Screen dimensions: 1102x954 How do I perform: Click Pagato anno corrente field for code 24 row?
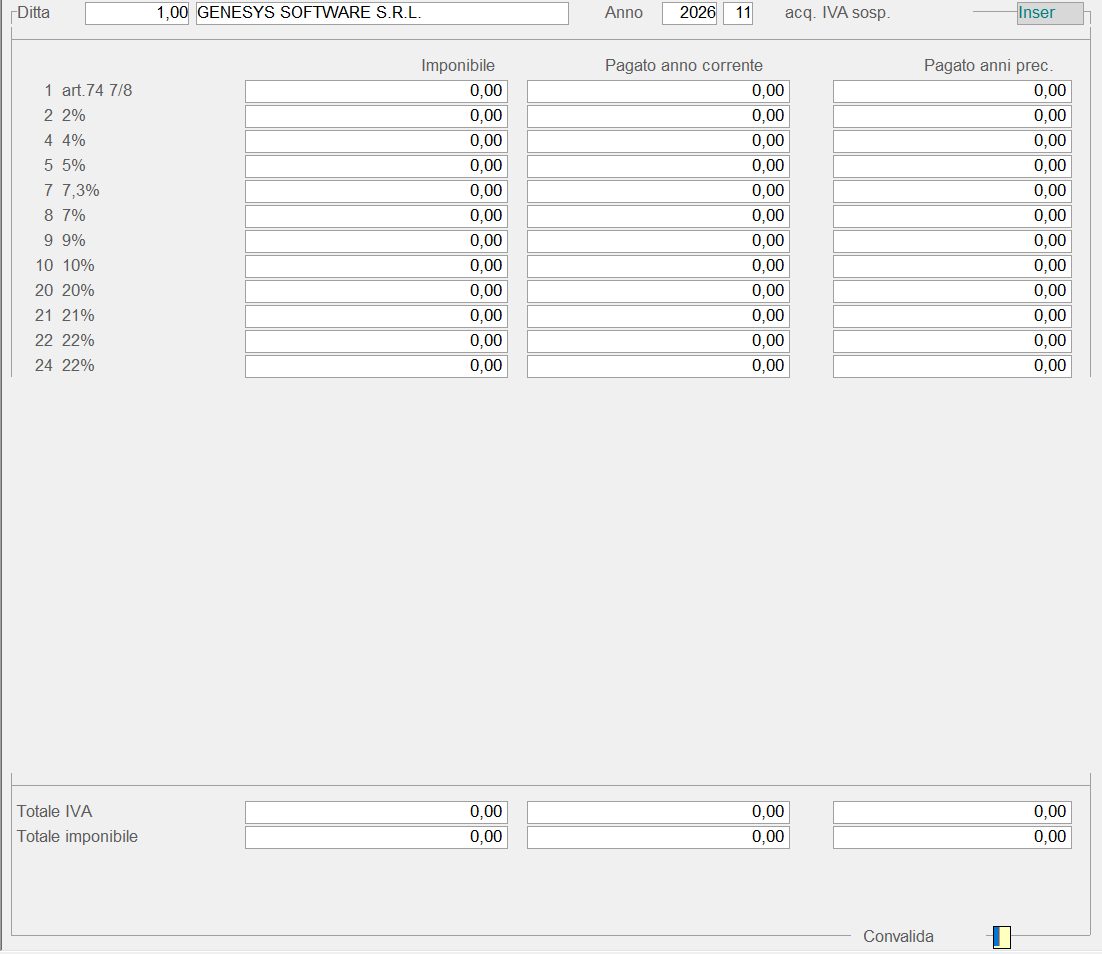658,366
